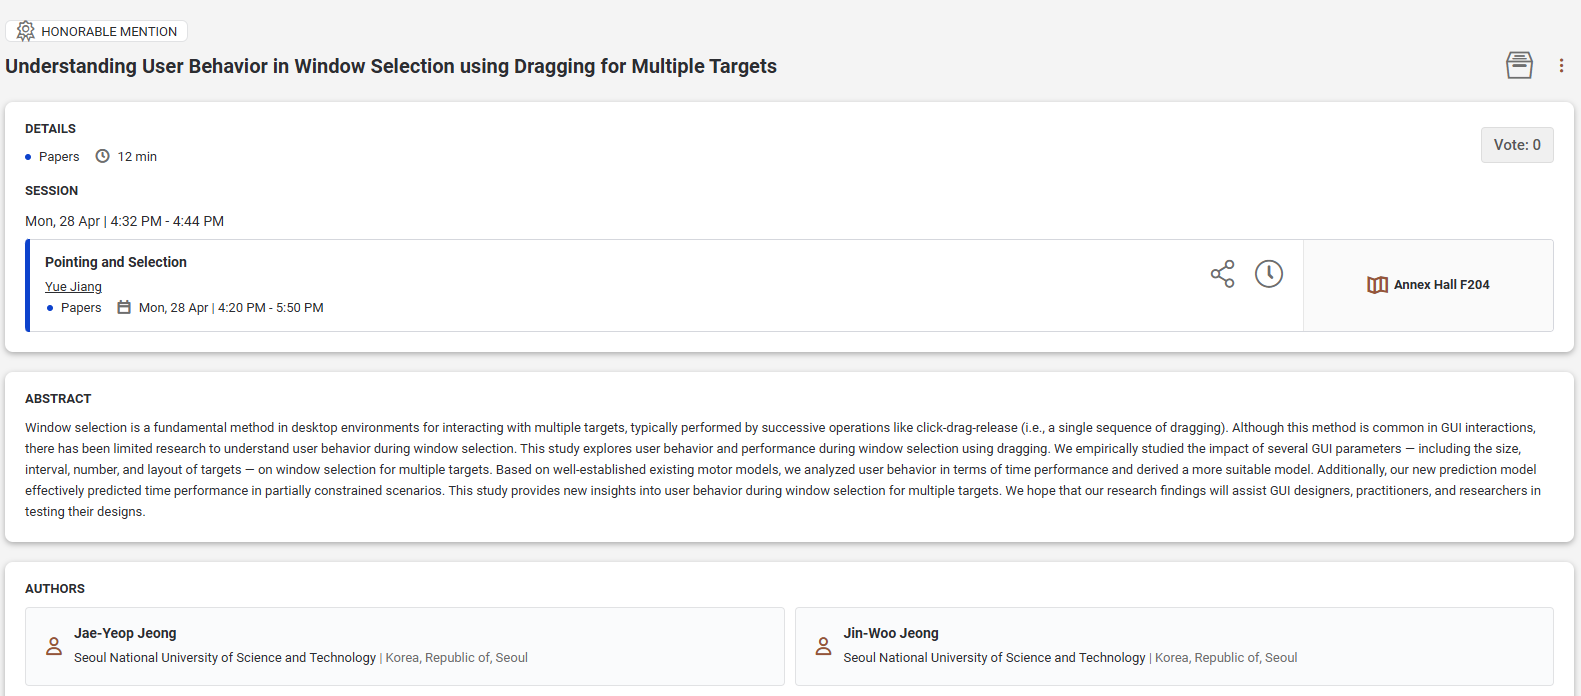
Task: Click the person icon beside Jin-Woo Jeong
Action: point(823,646)
